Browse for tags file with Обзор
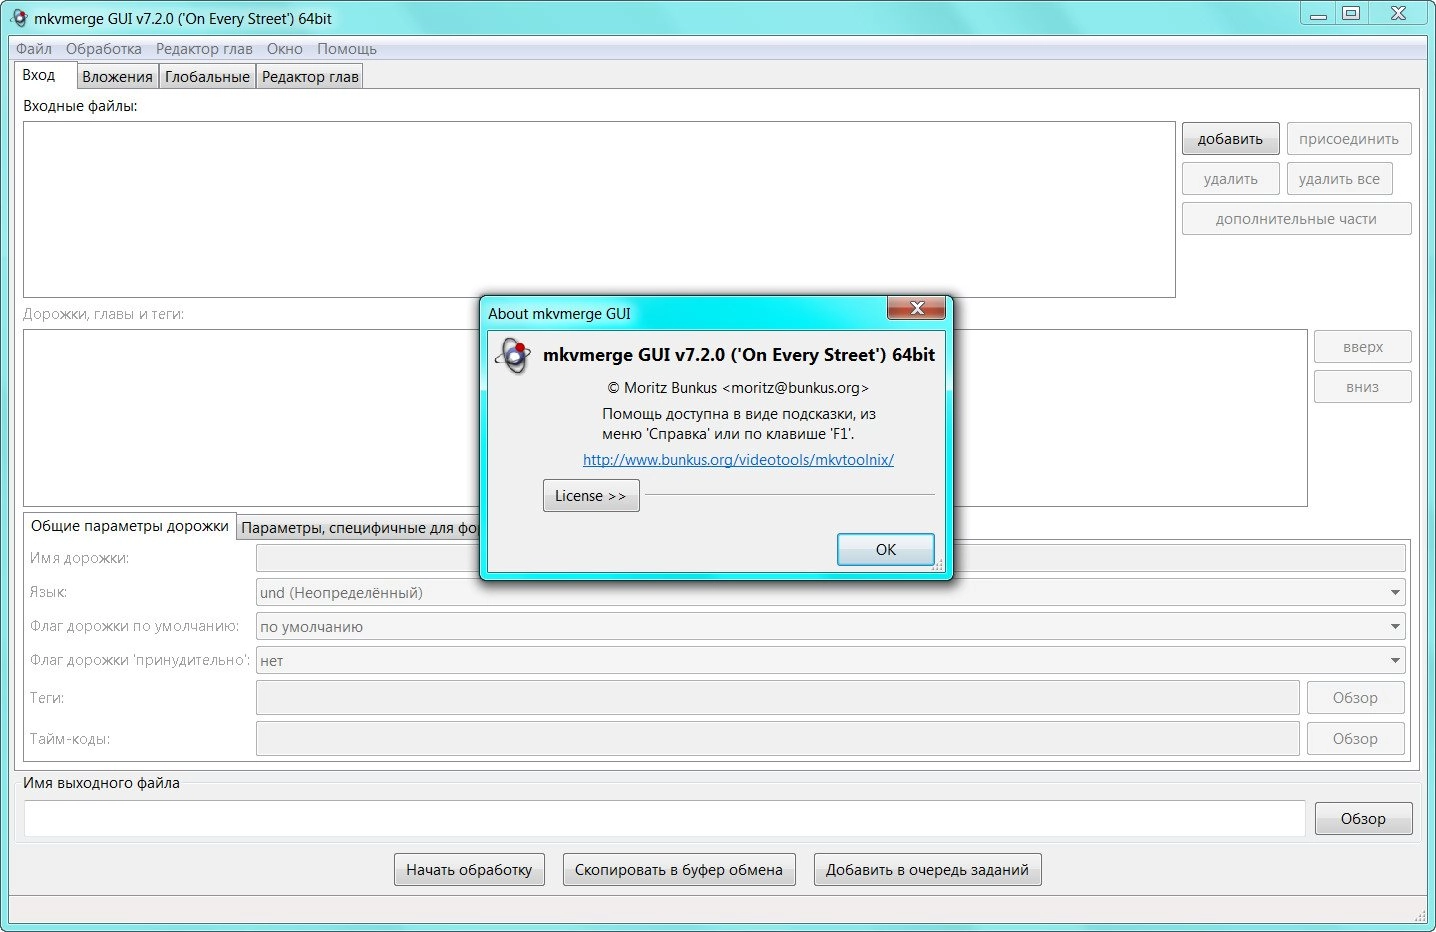The image size is (1436, 932). (1355, 698)
